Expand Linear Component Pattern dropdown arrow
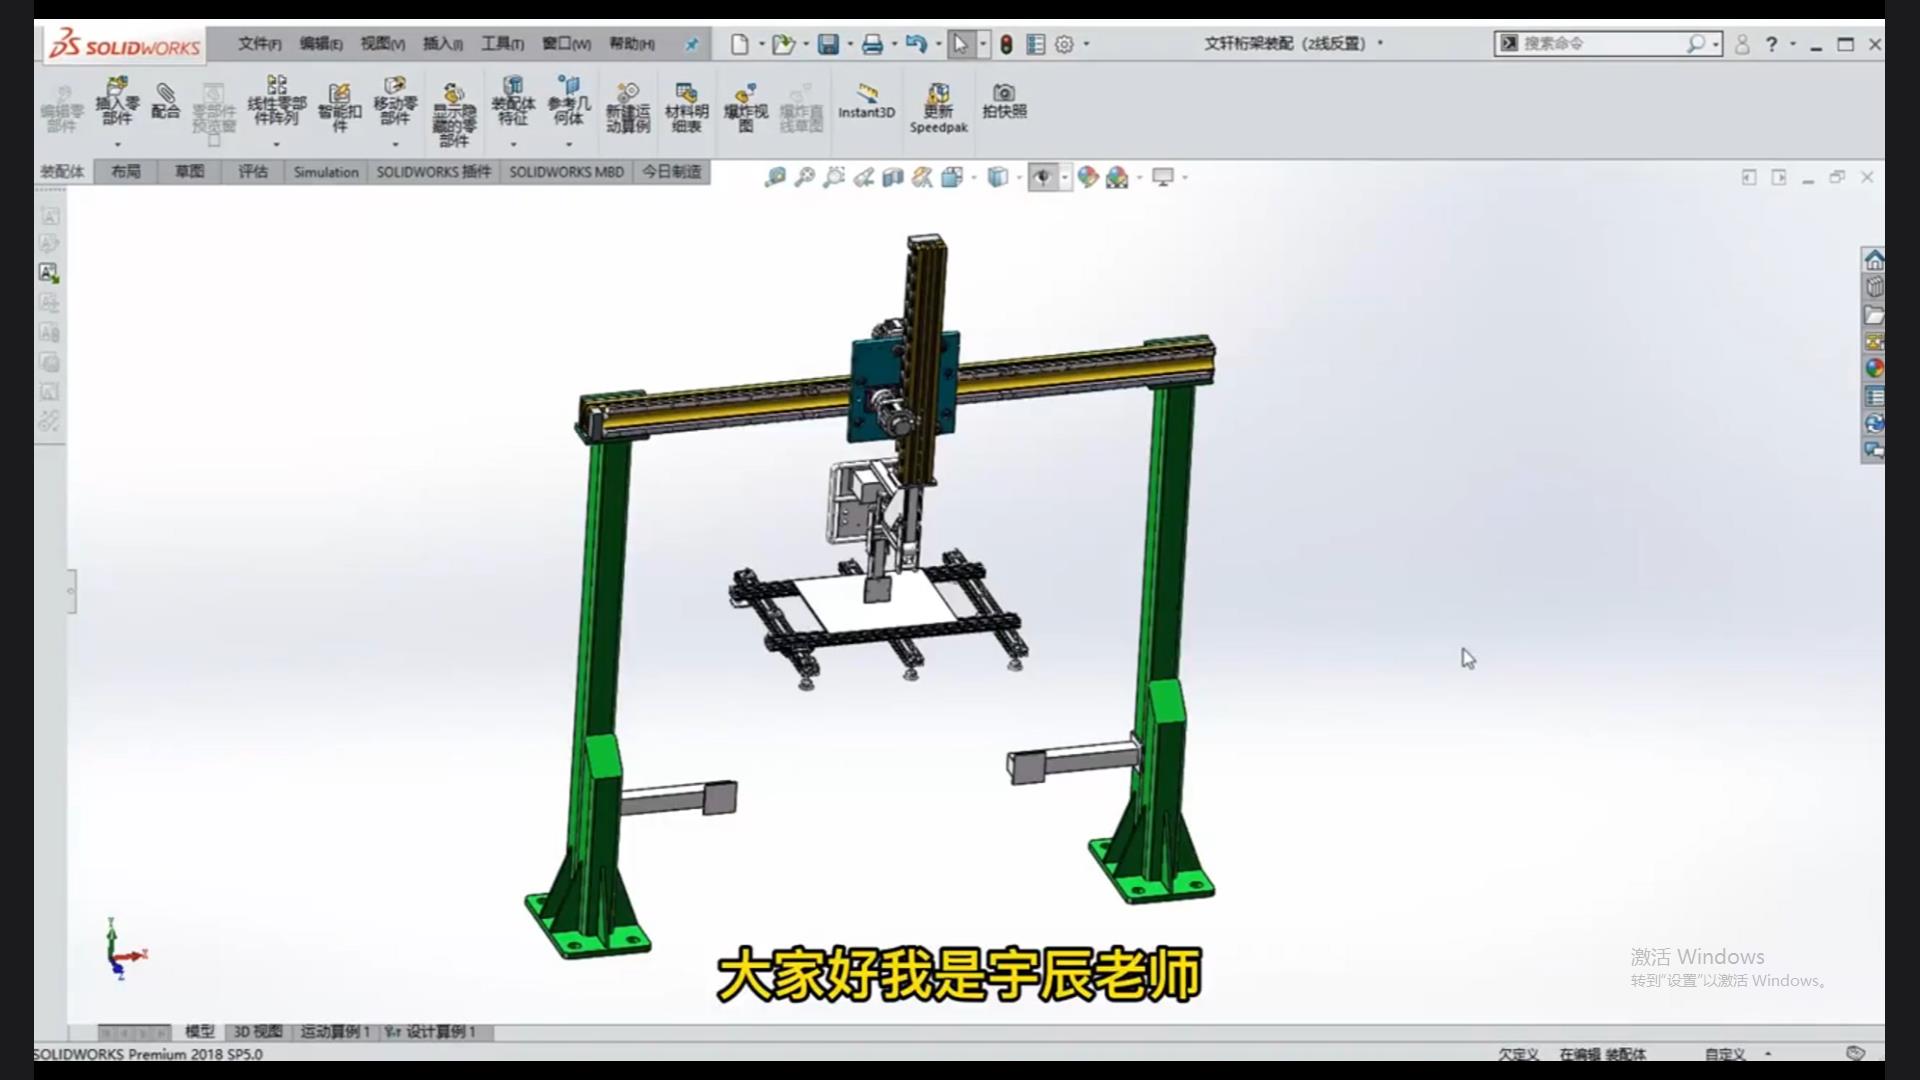The width and height of the screenshot is (1920, 1080). [x=276, y=145]
